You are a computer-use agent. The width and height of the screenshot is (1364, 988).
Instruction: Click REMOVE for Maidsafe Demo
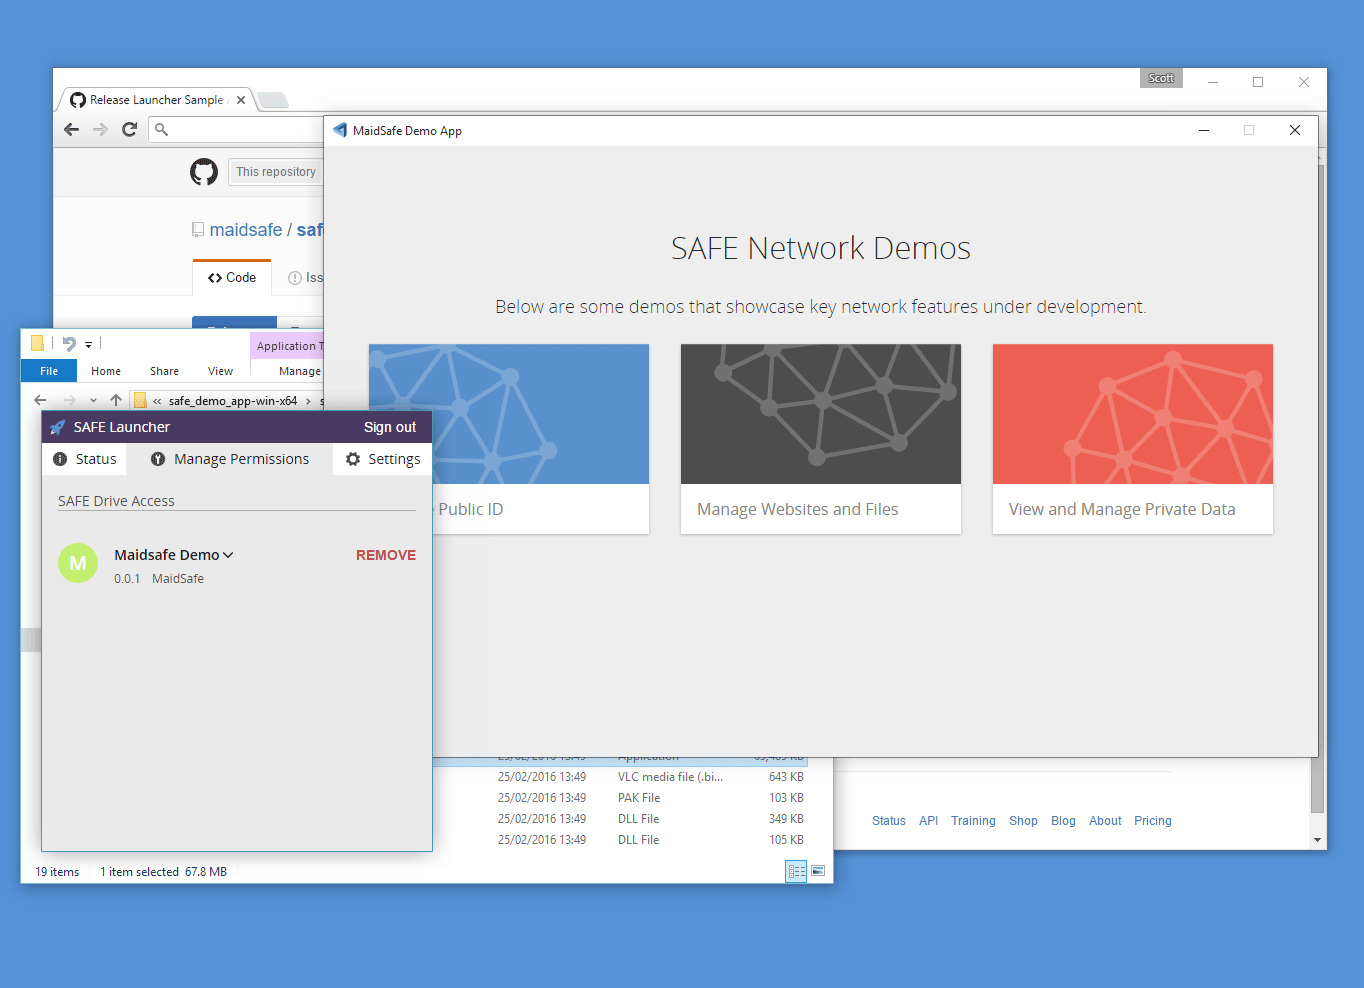click(x=386, y=555)
